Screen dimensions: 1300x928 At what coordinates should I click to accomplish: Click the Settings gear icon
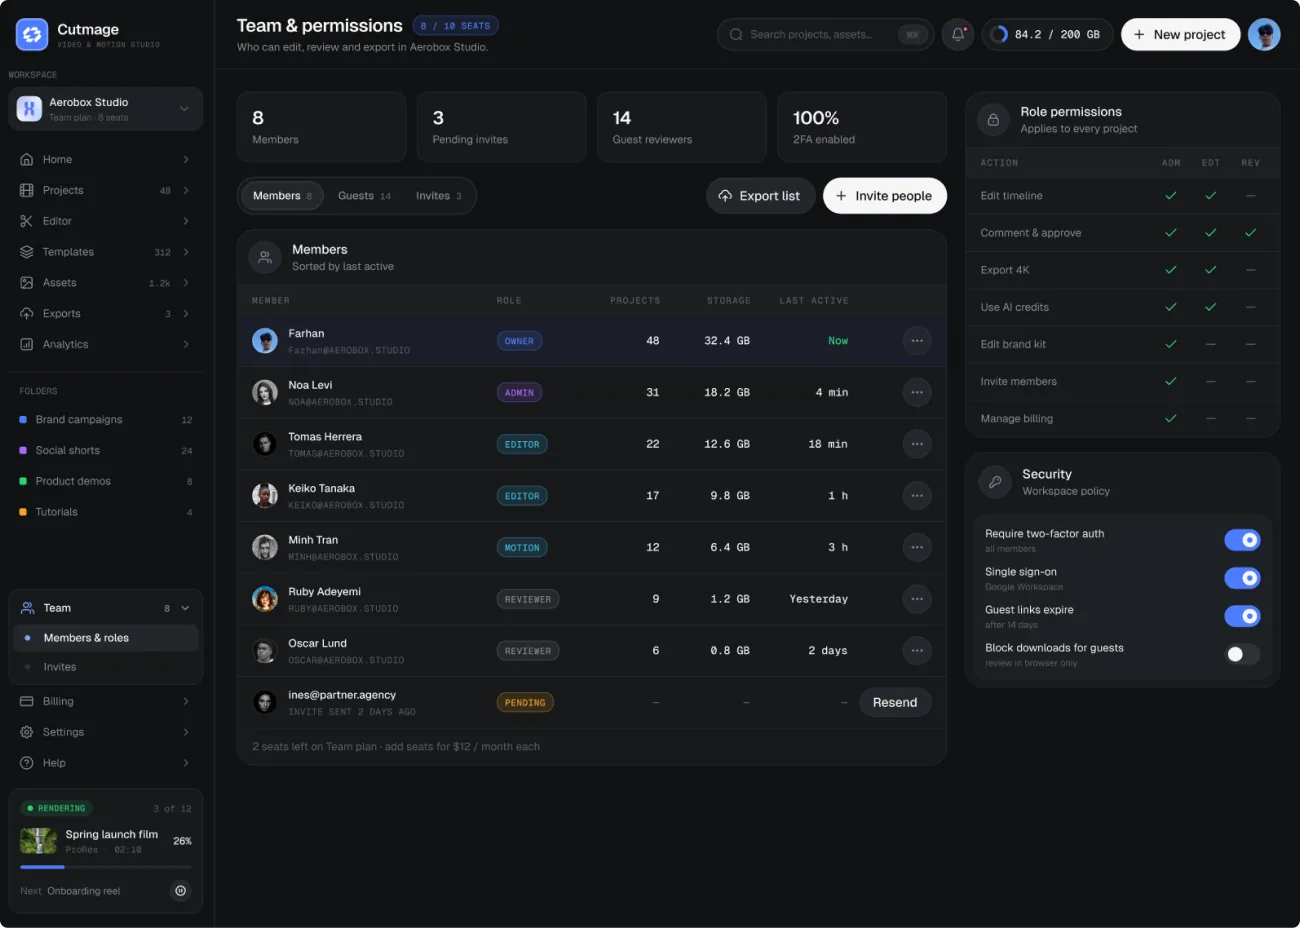(27, 732)
